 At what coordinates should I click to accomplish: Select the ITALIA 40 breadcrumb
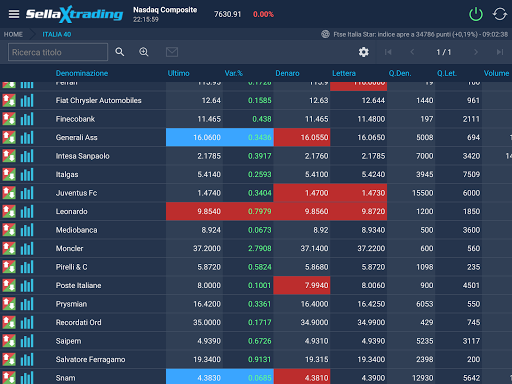tap(57, 34)
